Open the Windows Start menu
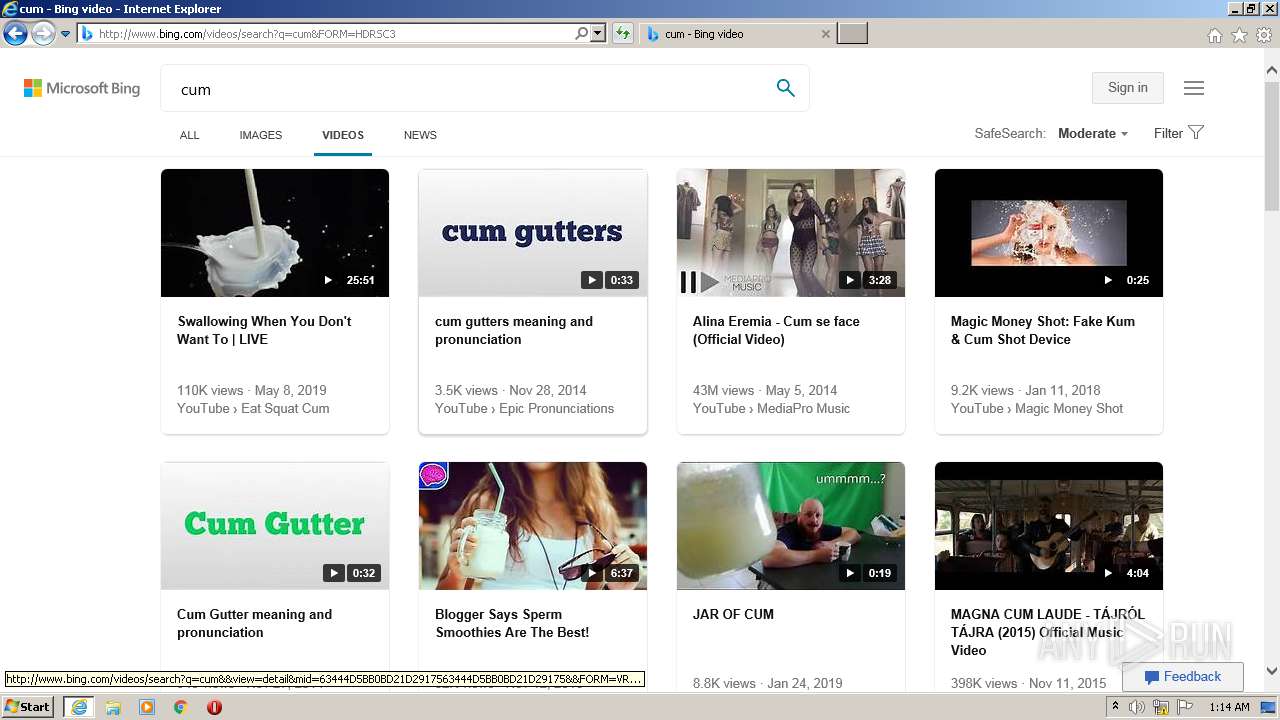Image resolution: width=1280 pixels, height=720 pixels. (x=28, y=707)
